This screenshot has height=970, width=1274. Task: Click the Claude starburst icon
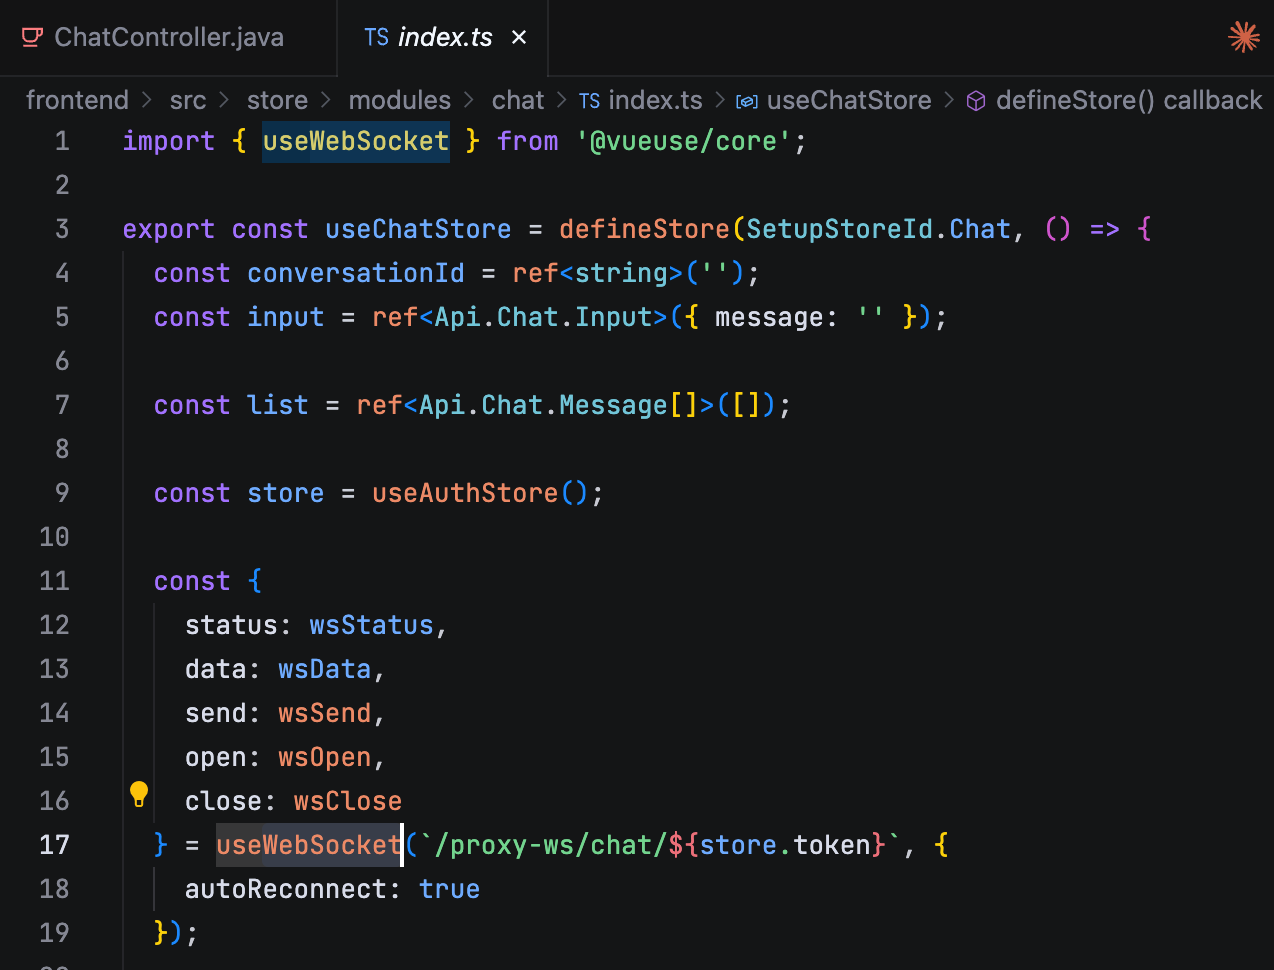tap(1243, 37)
